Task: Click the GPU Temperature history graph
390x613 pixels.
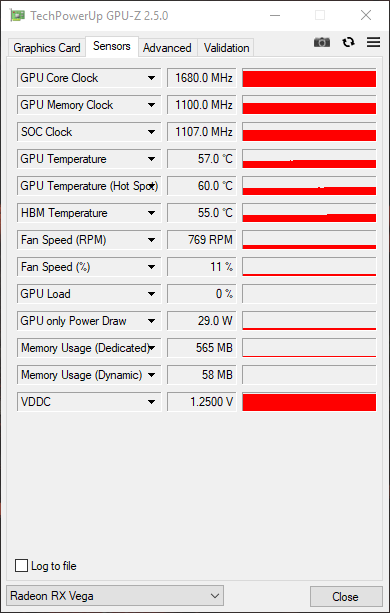Action: 309,159
